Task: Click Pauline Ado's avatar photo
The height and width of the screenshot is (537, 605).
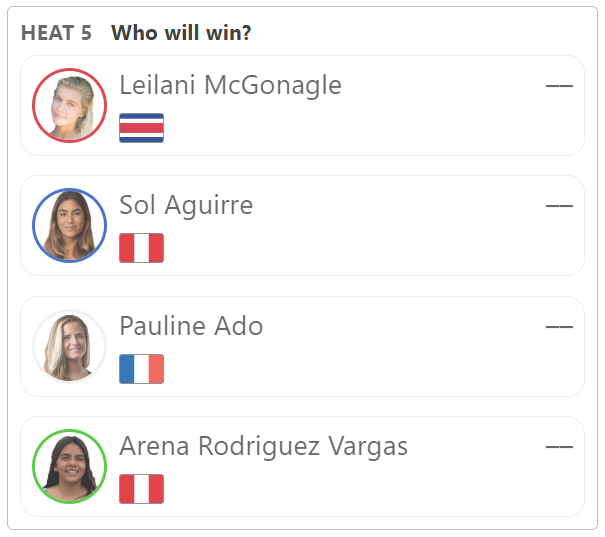Action: (x=69, y=346)
